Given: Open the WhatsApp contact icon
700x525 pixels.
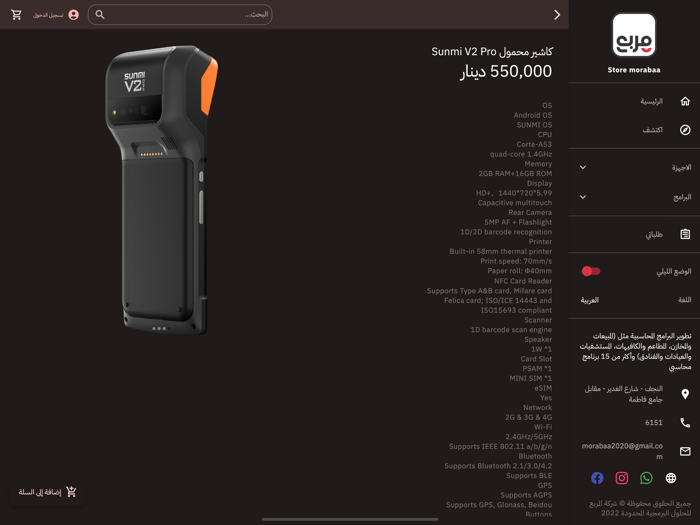Looking at the screenshot, I should coord(646,478).
